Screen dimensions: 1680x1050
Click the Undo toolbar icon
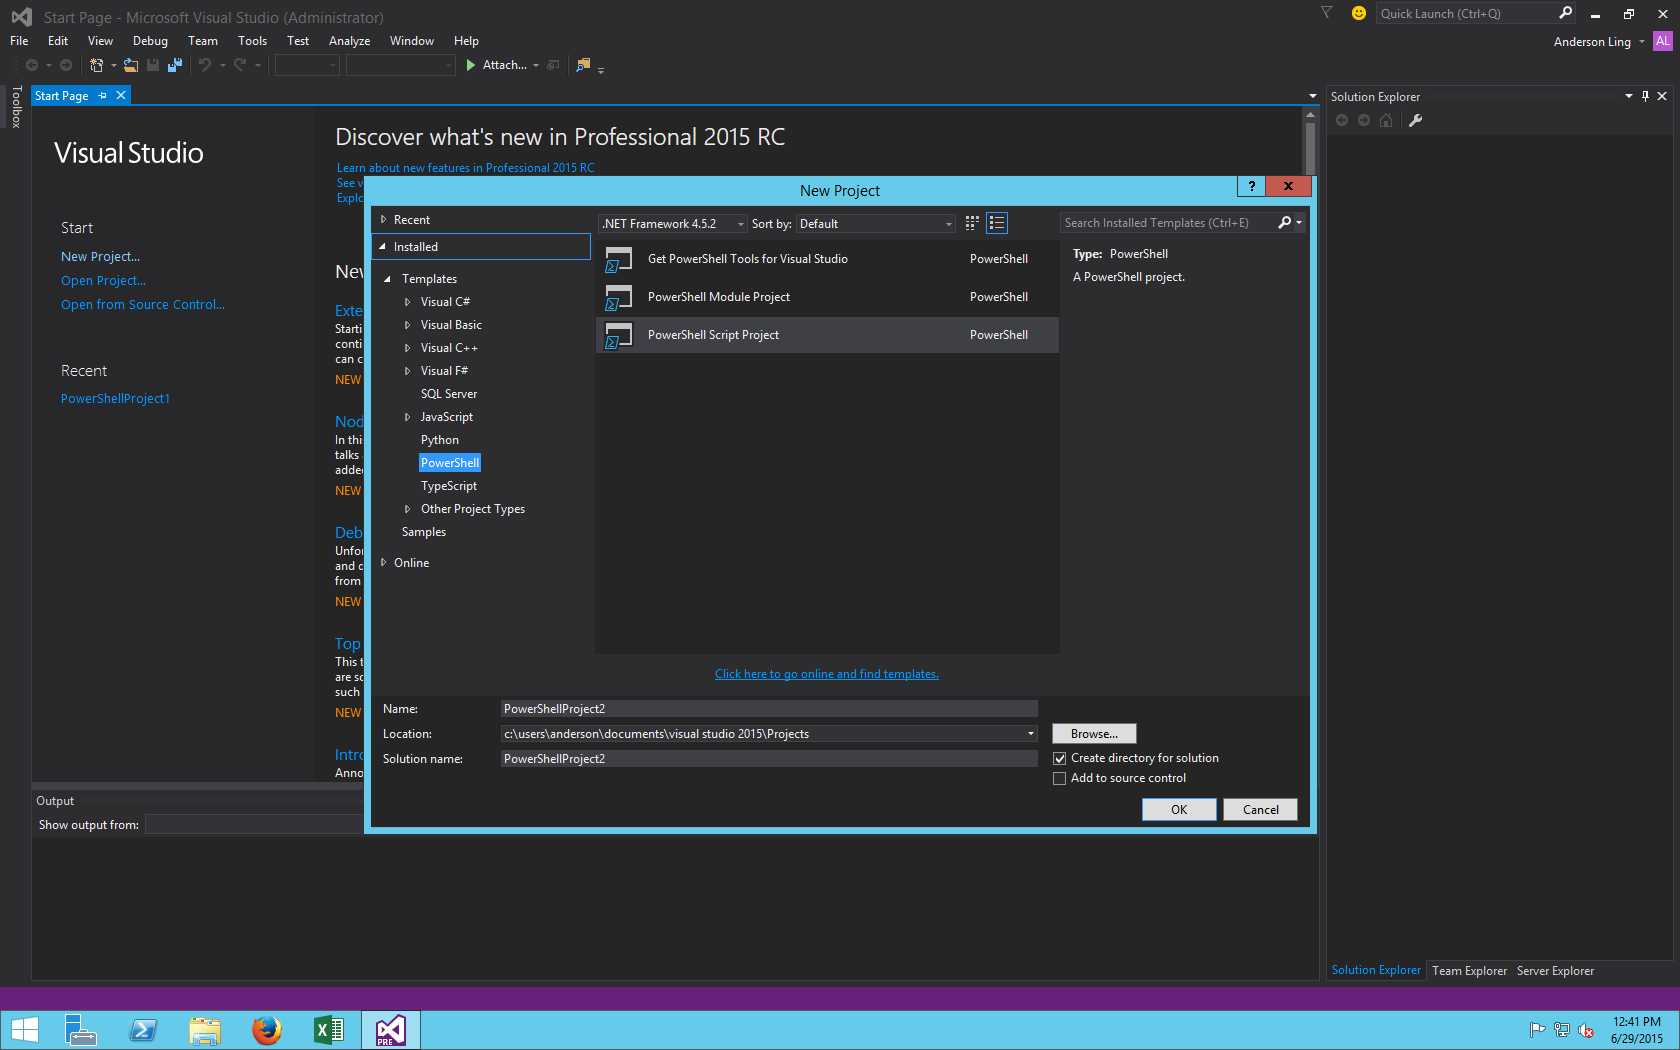(x=205, y=65)
